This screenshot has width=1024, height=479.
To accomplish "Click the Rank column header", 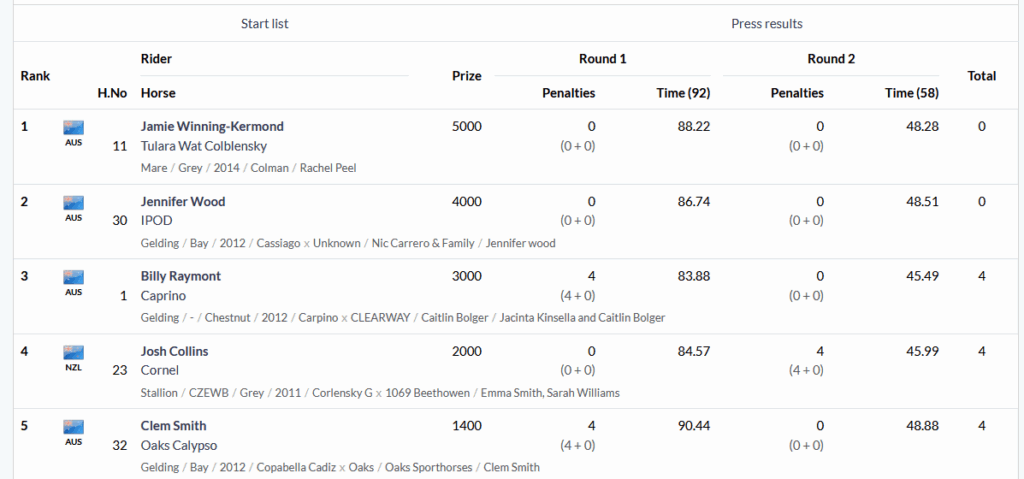I will [35, 76].
